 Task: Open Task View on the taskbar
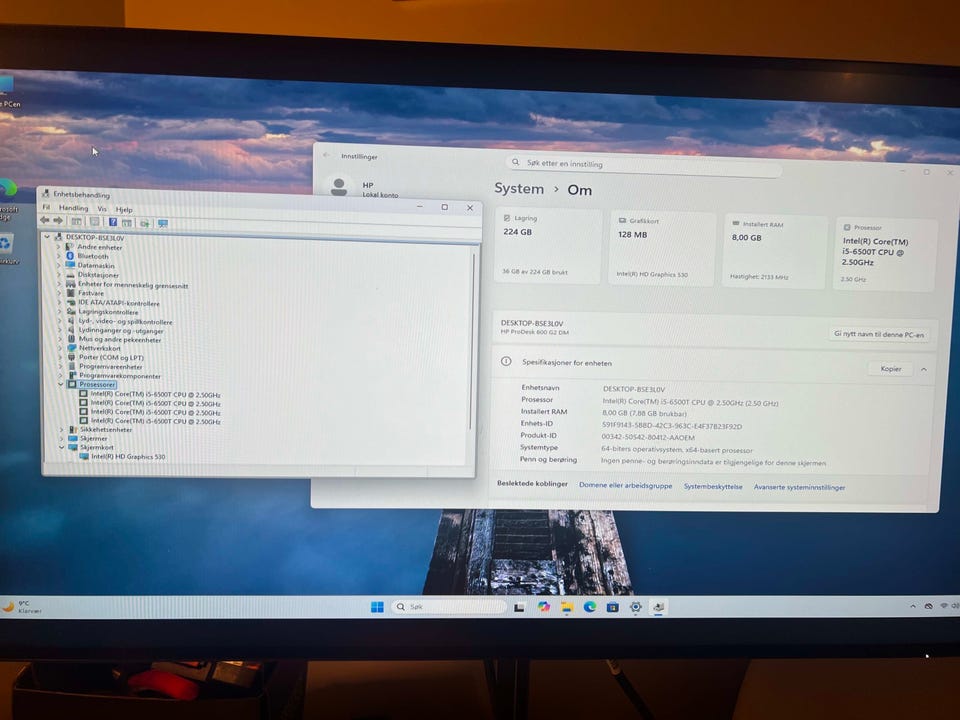[519, 607]
